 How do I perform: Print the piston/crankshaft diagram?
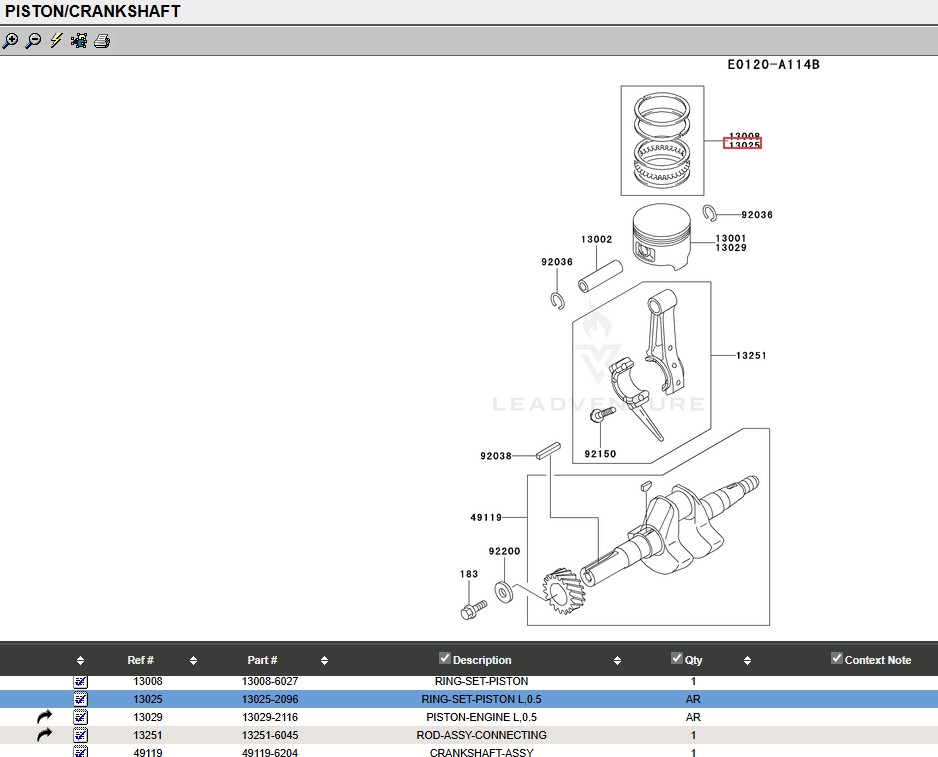point(102,41)
